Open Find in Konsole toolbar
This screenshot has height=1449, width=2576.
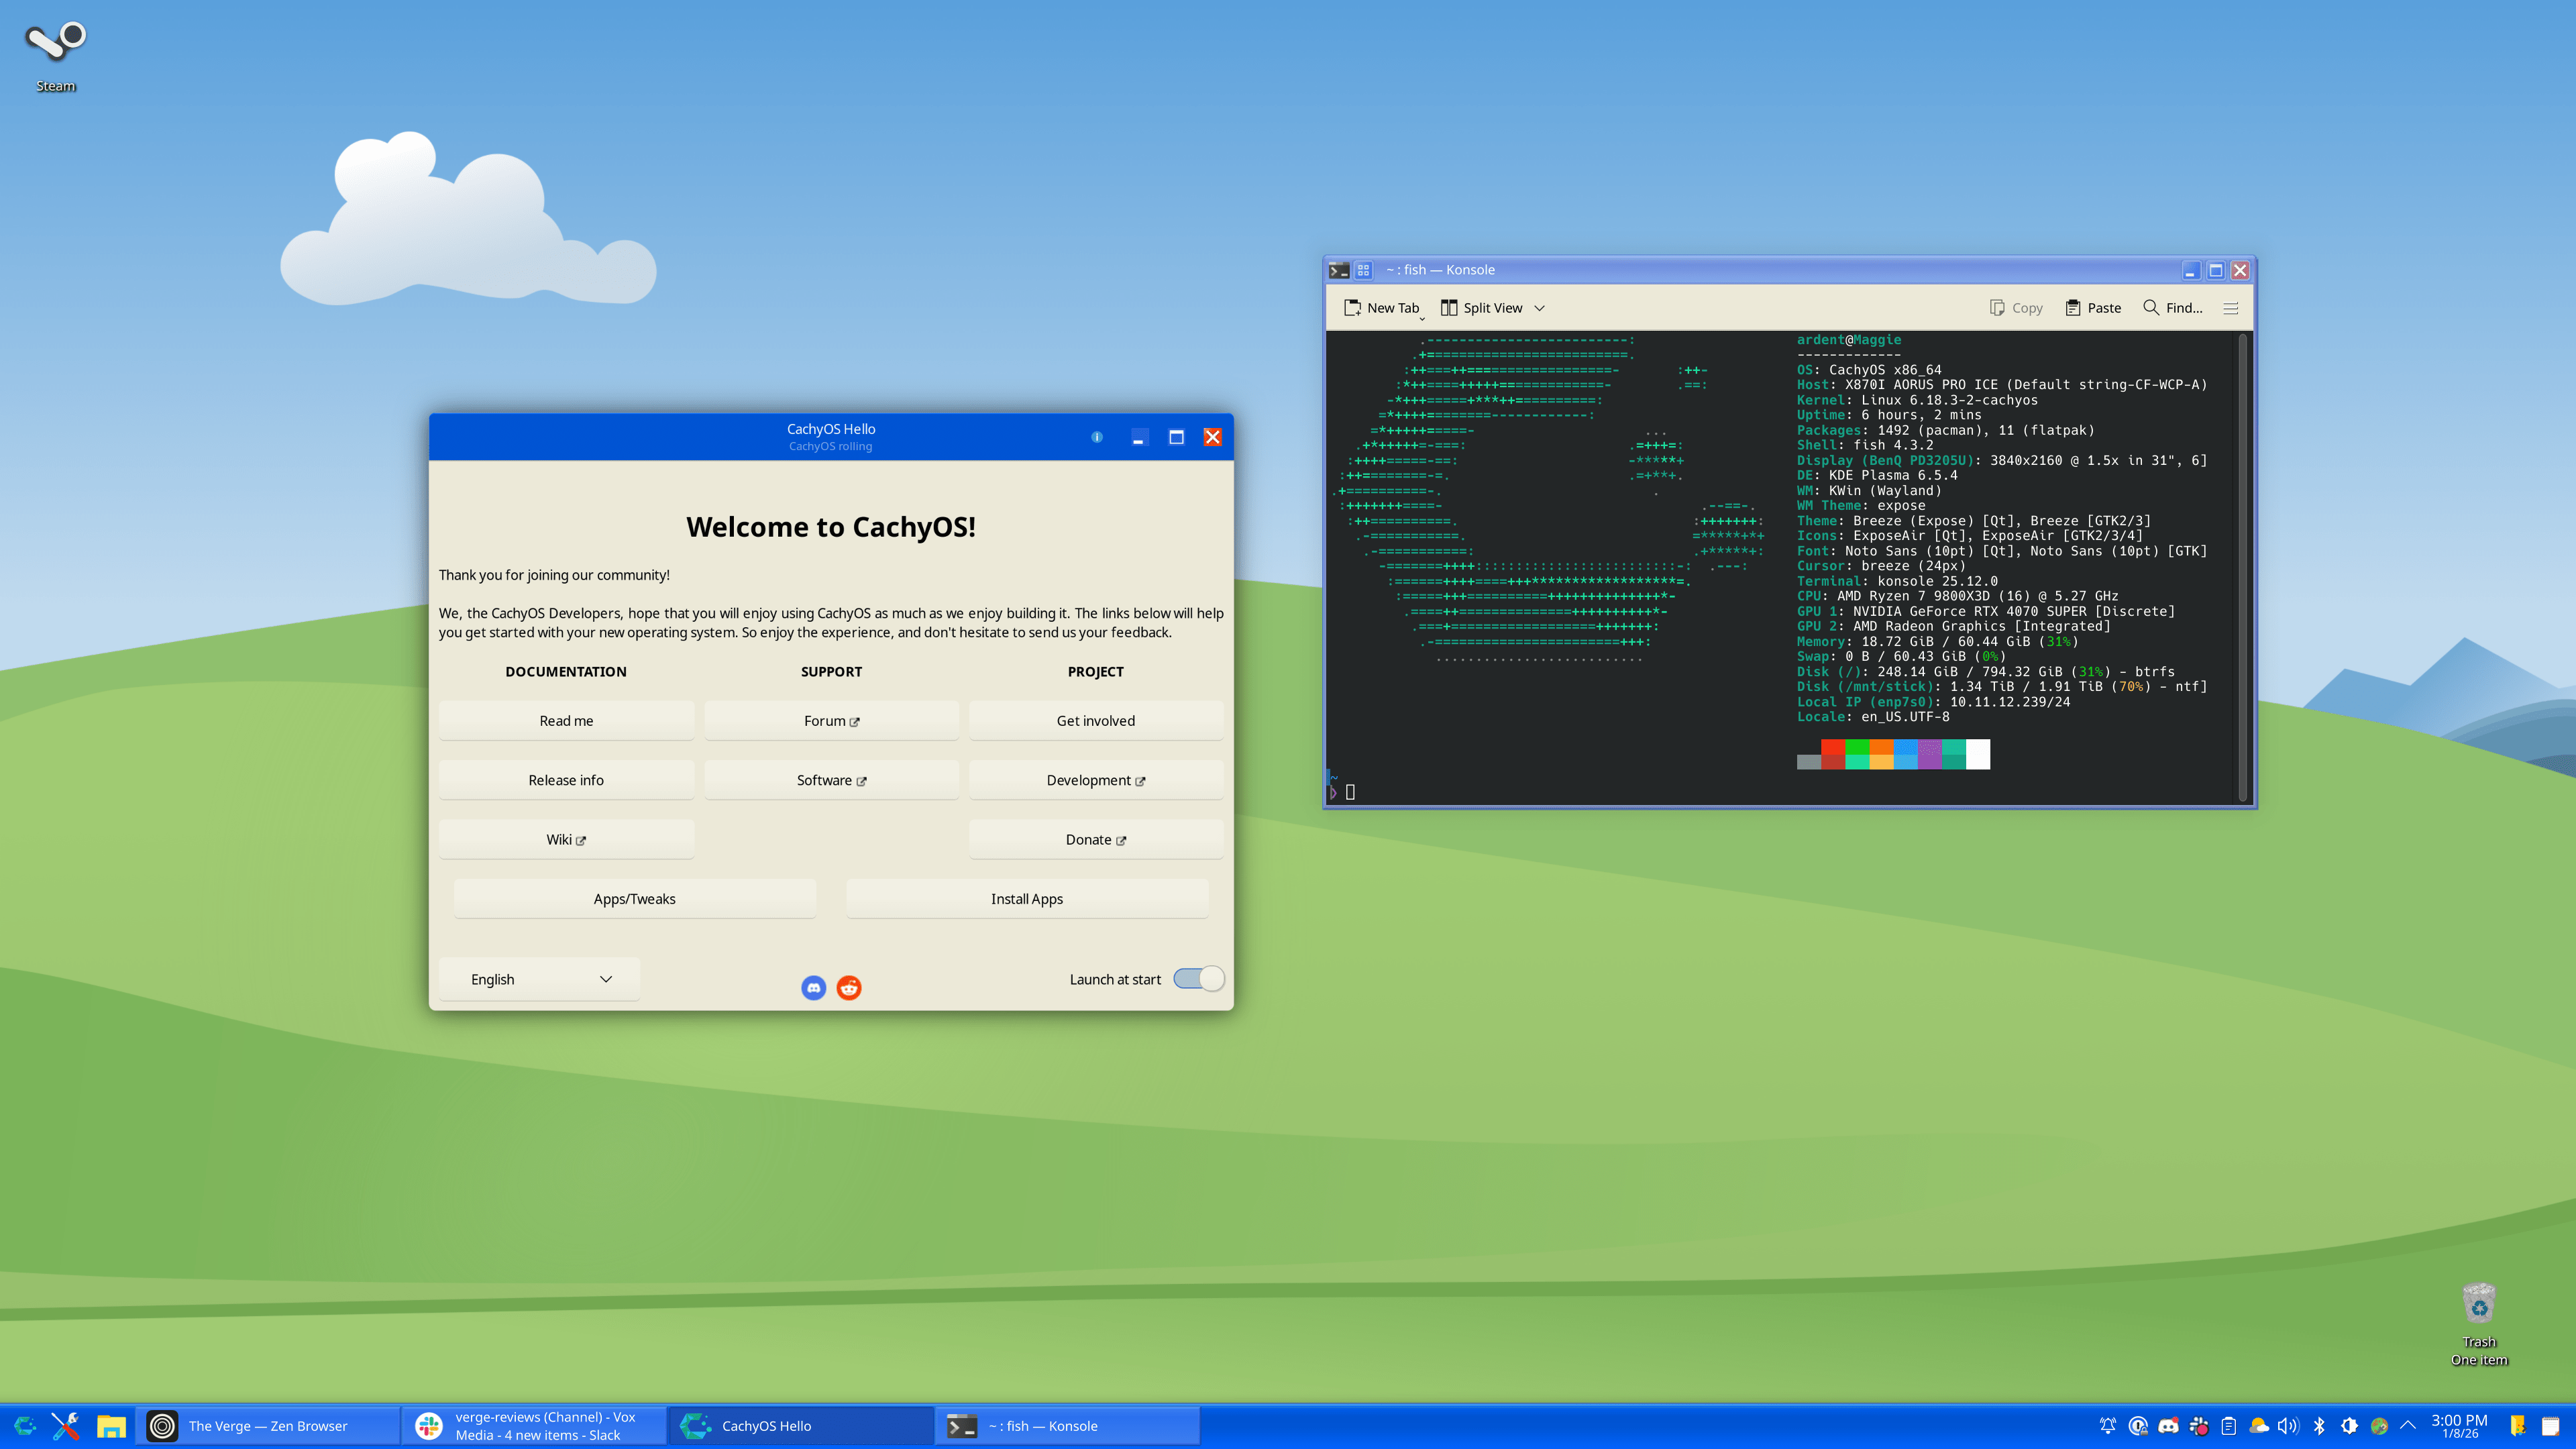click(x=2172, y=308)
